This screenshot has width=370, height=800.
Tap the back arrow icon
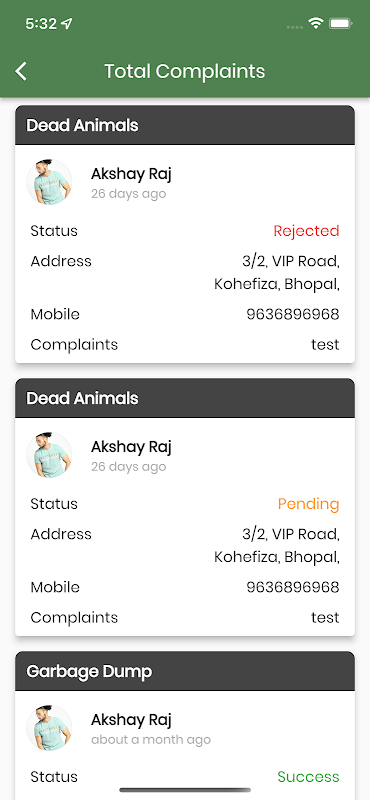tap(21, 71)
